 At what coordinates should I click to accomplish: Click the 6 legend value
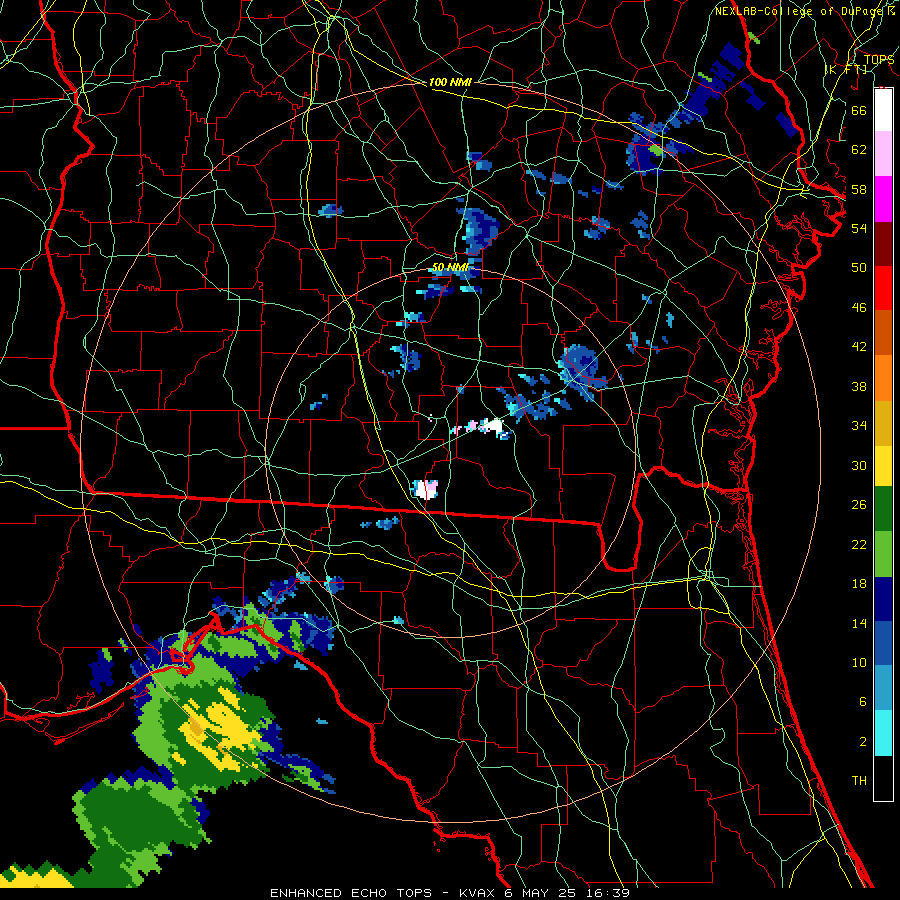(862, 702)
